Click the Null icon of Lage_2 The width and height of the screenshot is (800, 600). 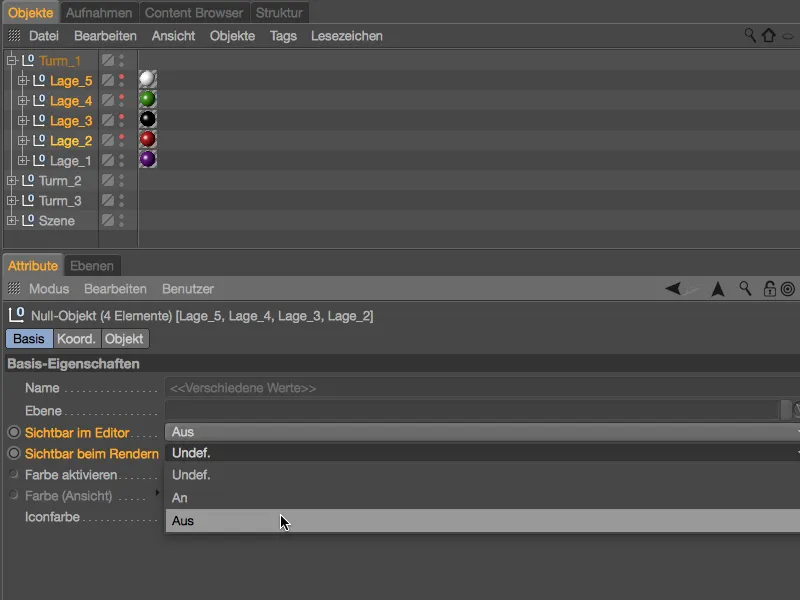pyautogui.click(x=39, y=140)
